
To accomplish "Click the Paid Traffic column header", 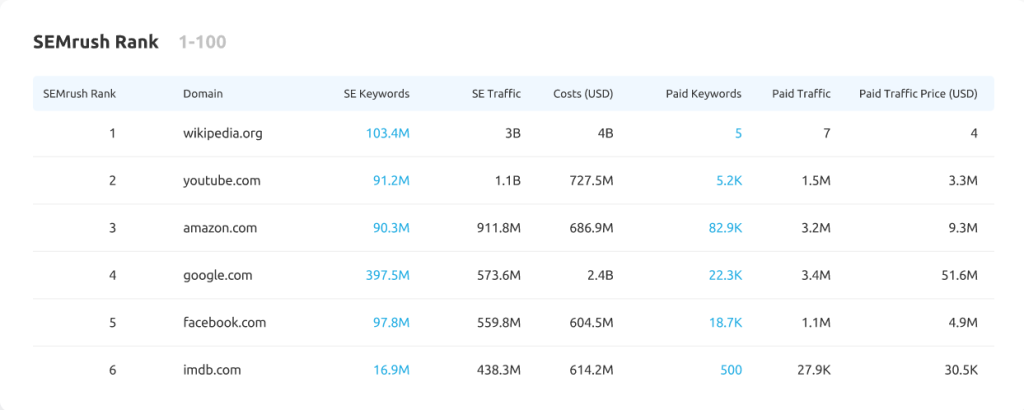I will [x=801, y=93].
